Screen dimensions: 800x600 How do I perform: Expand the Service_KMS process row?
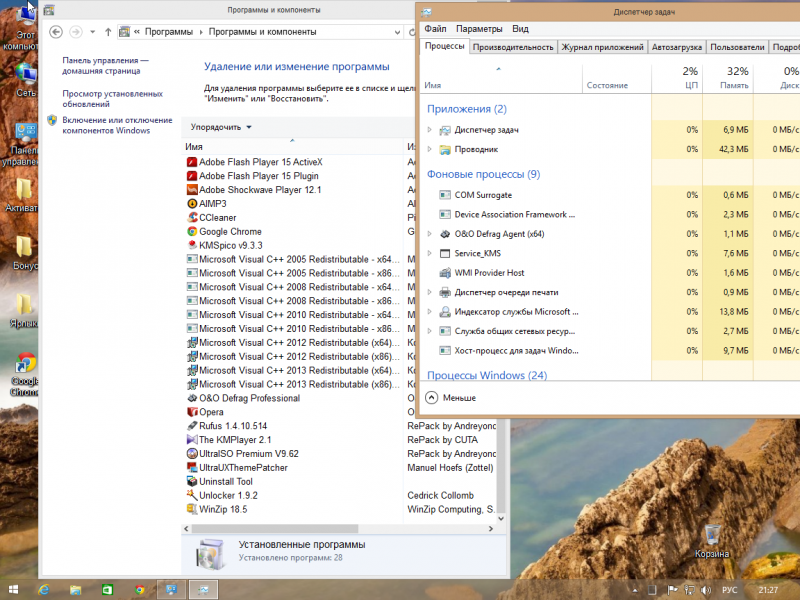tap(430, 253)
